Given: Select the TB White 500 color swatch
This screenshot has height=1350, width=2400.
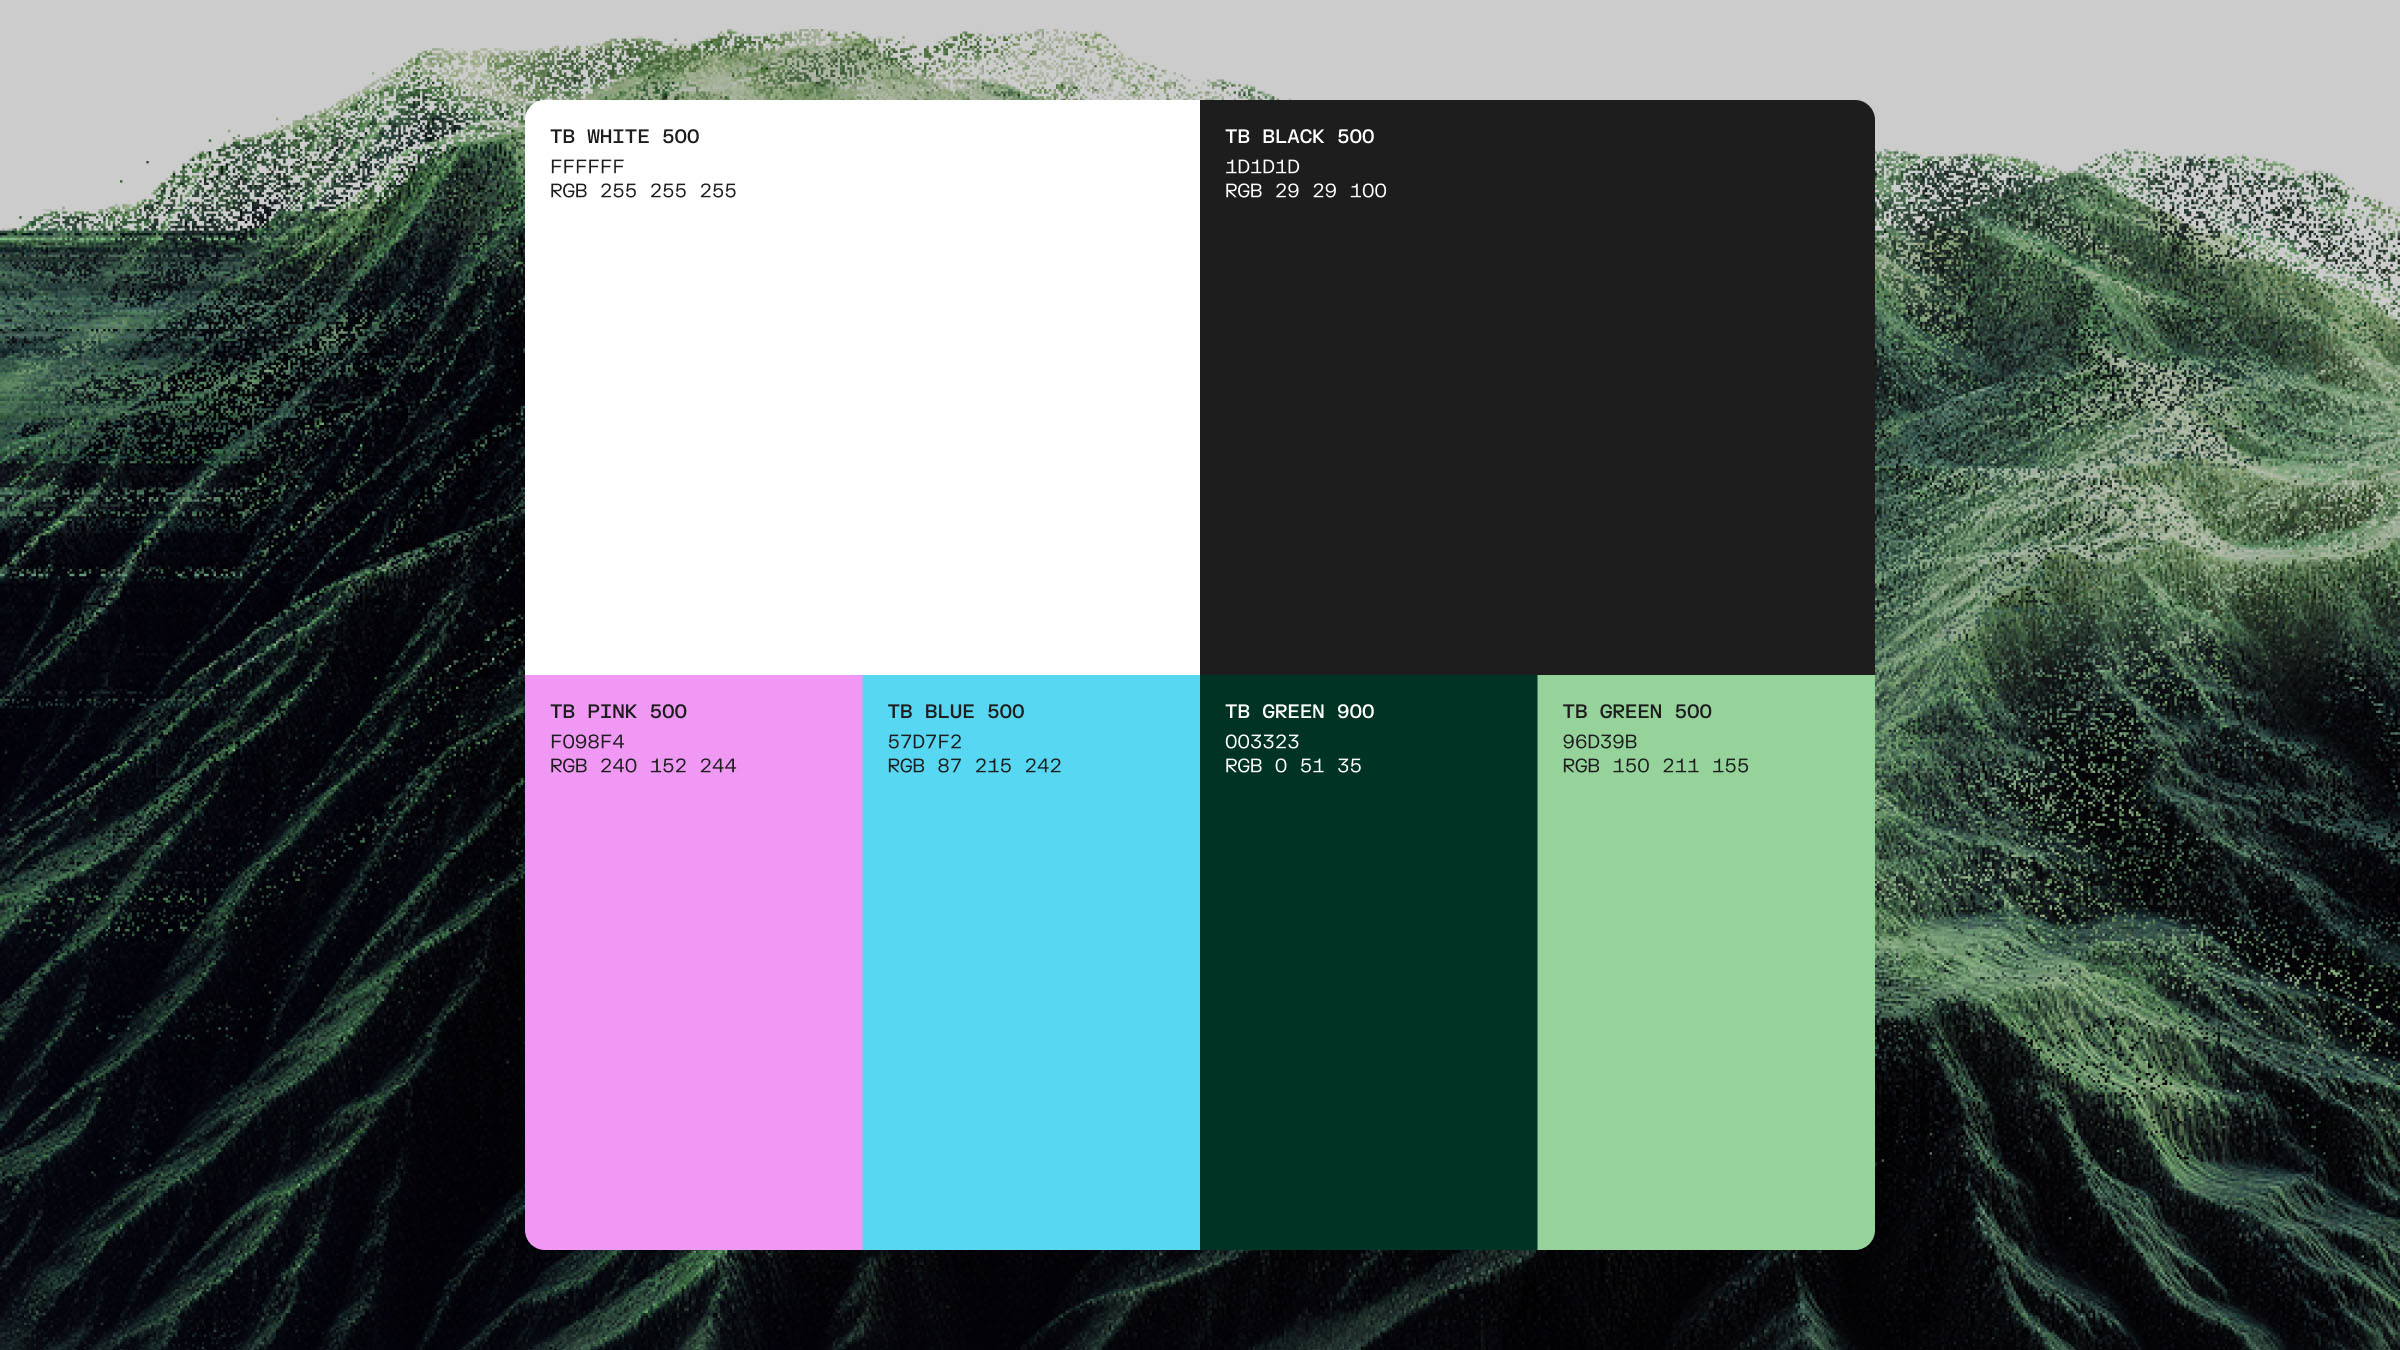Looking at the screenshot, I should [x=862, y=387].
